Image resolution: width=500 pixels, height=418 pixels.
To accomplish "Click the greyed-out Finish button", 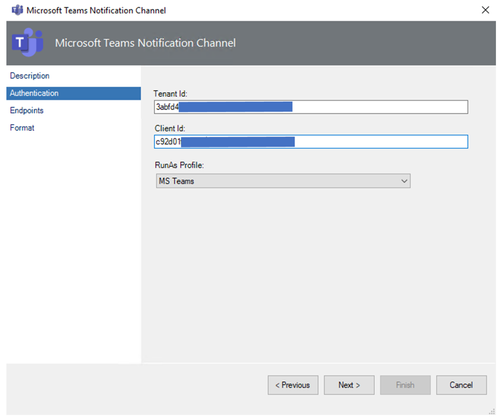I will 405,385.
